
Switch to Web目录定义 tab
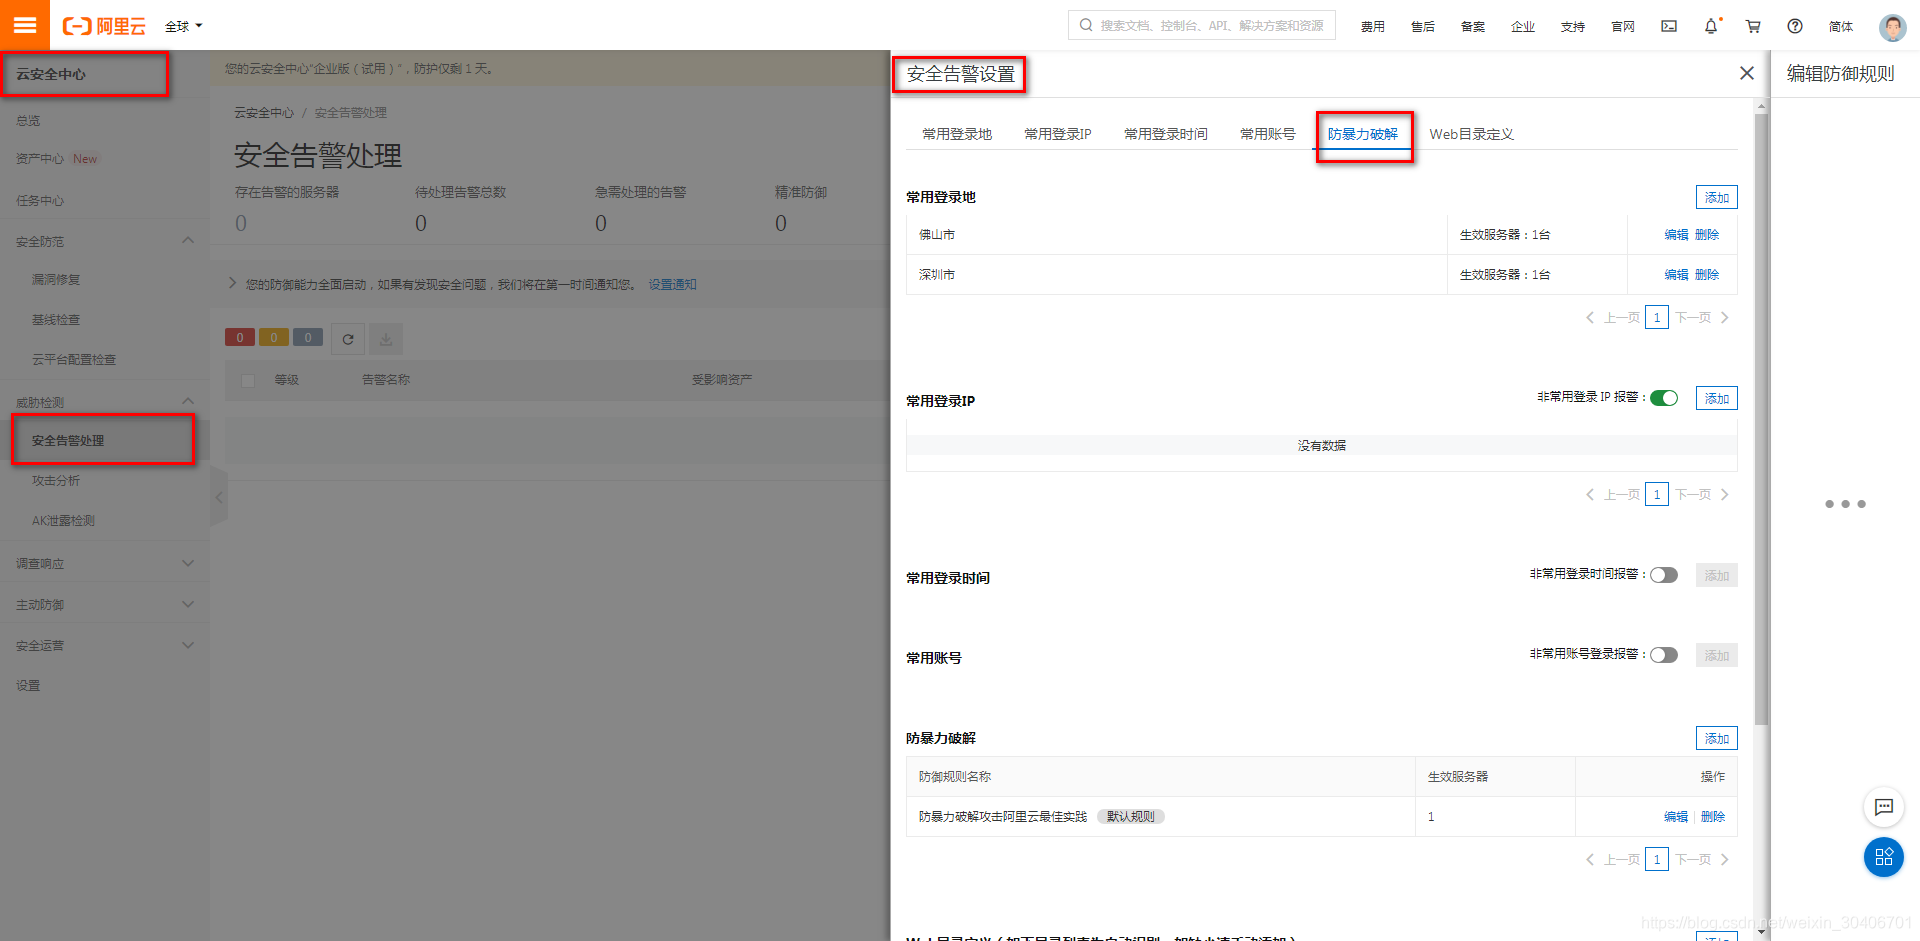coord(1472,134)
